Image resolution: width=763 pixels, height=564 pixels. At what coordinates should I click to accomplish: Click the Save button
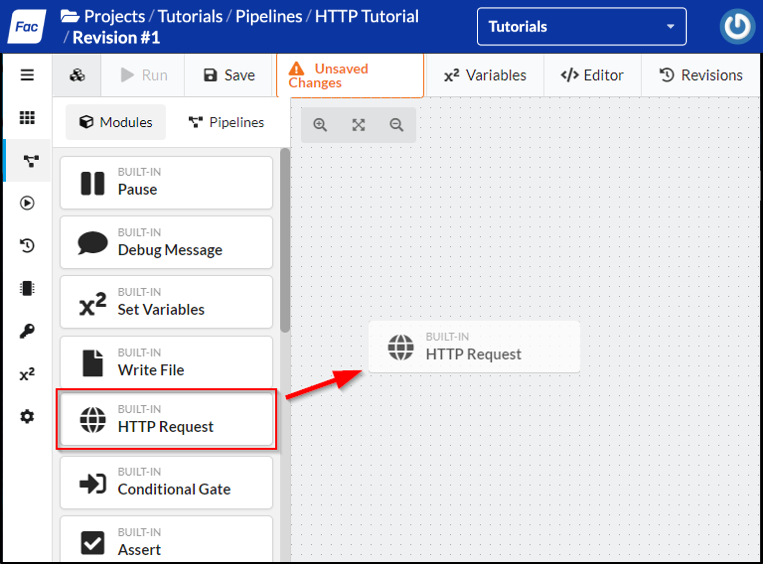(x=229, y=75)
